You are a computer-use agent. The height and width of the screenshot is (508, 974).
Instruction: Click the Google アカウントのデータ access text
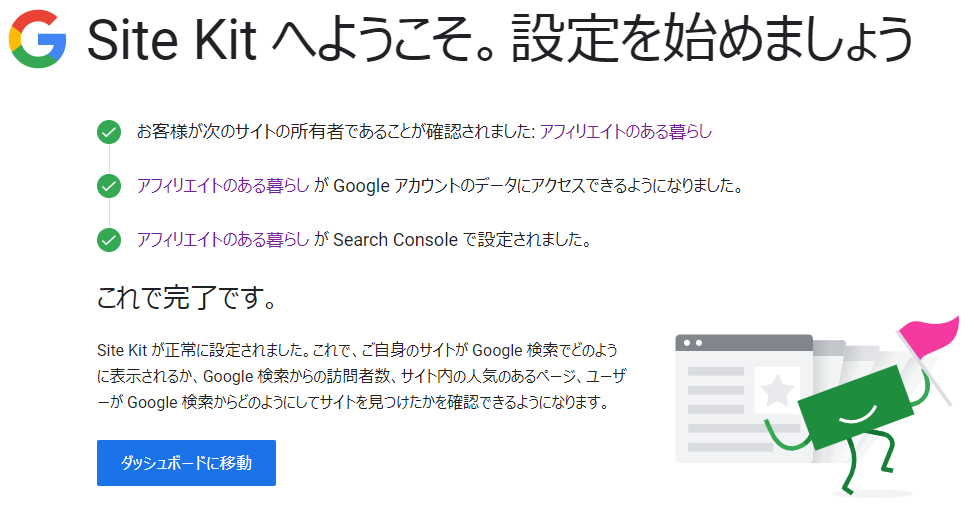click(x=539, y=186)
